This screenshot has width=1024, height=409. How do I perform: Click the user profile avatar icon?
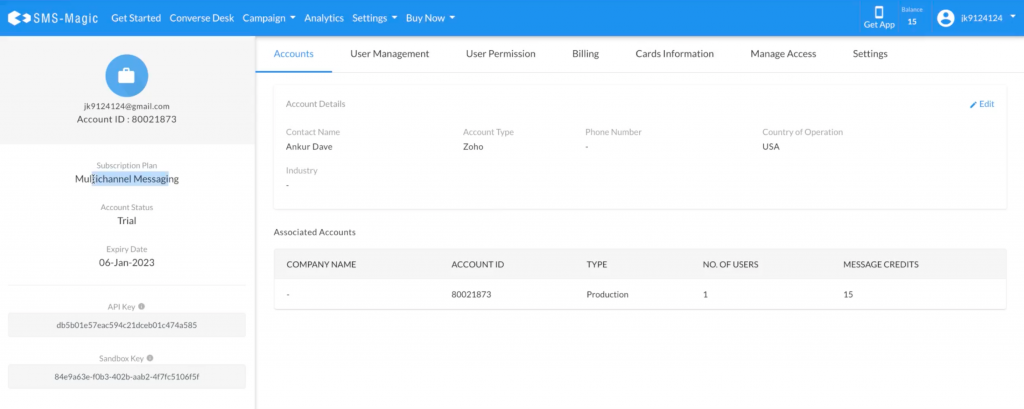tap(945, 18)
